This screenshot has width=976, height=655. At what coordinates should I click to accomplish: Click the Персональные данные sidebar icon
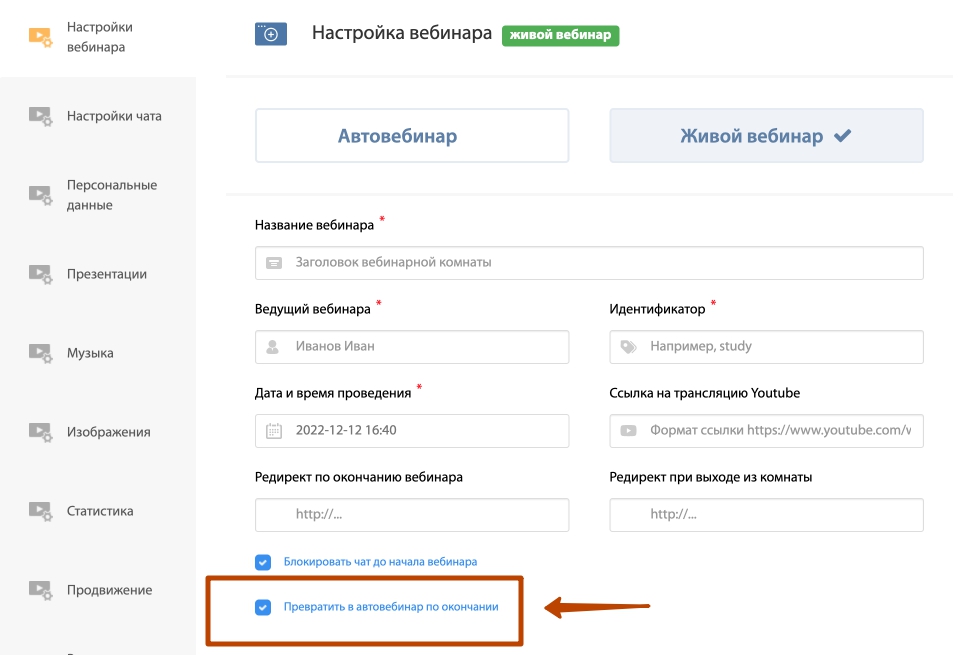(x=40, y=195)
